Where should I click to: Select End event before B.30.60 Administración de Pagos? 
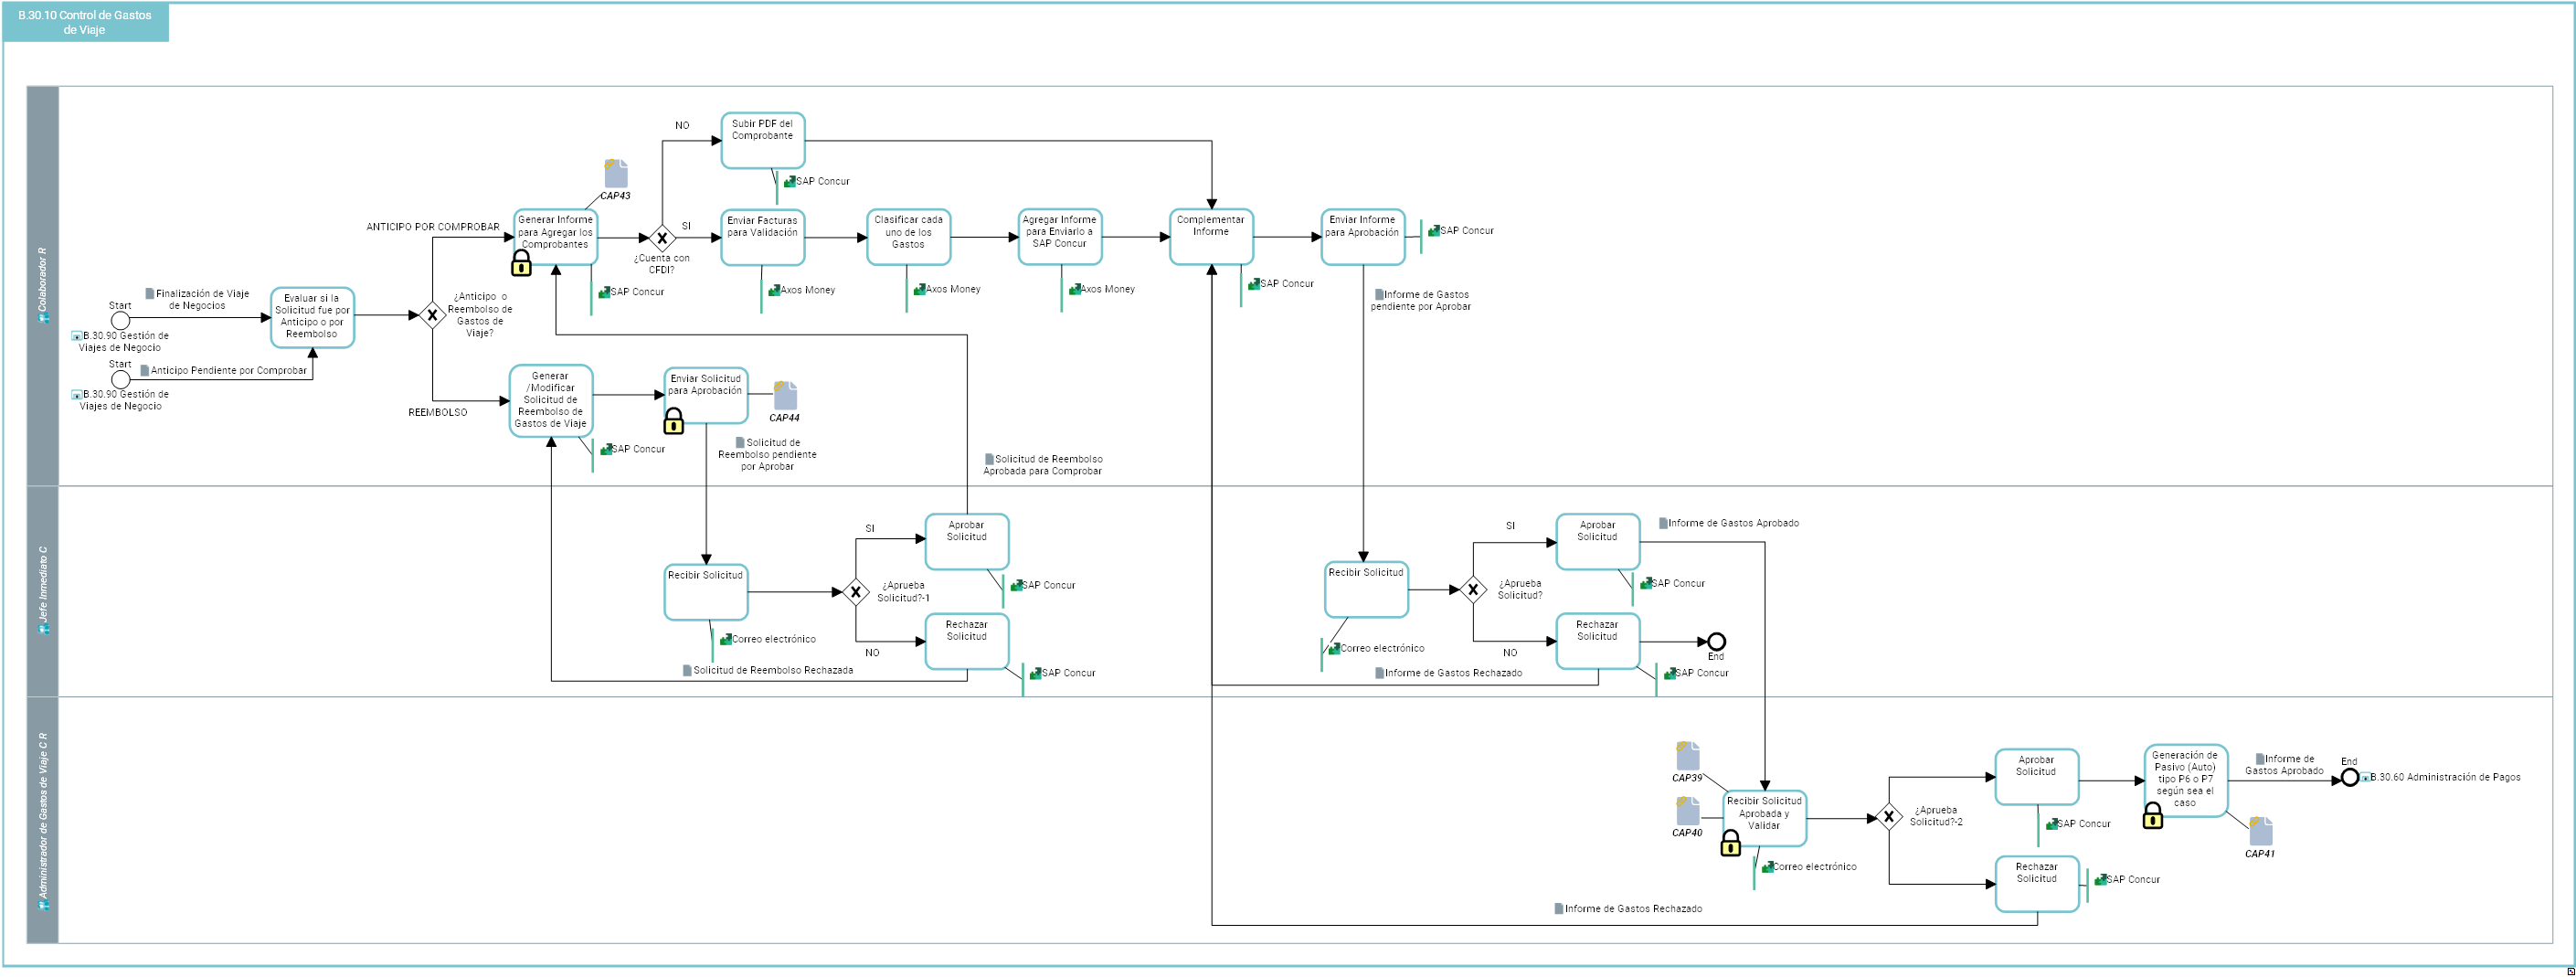coord(2349,777)
